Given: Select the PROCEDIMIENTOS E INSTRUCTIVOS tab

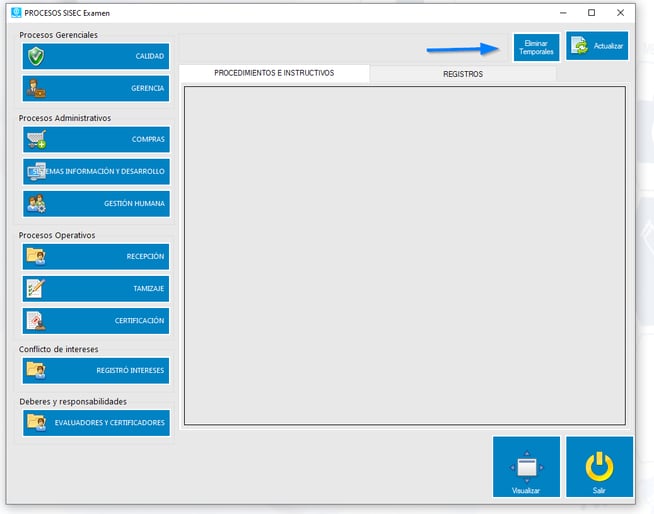Looking at the screenshot, I should pos(274,74).
